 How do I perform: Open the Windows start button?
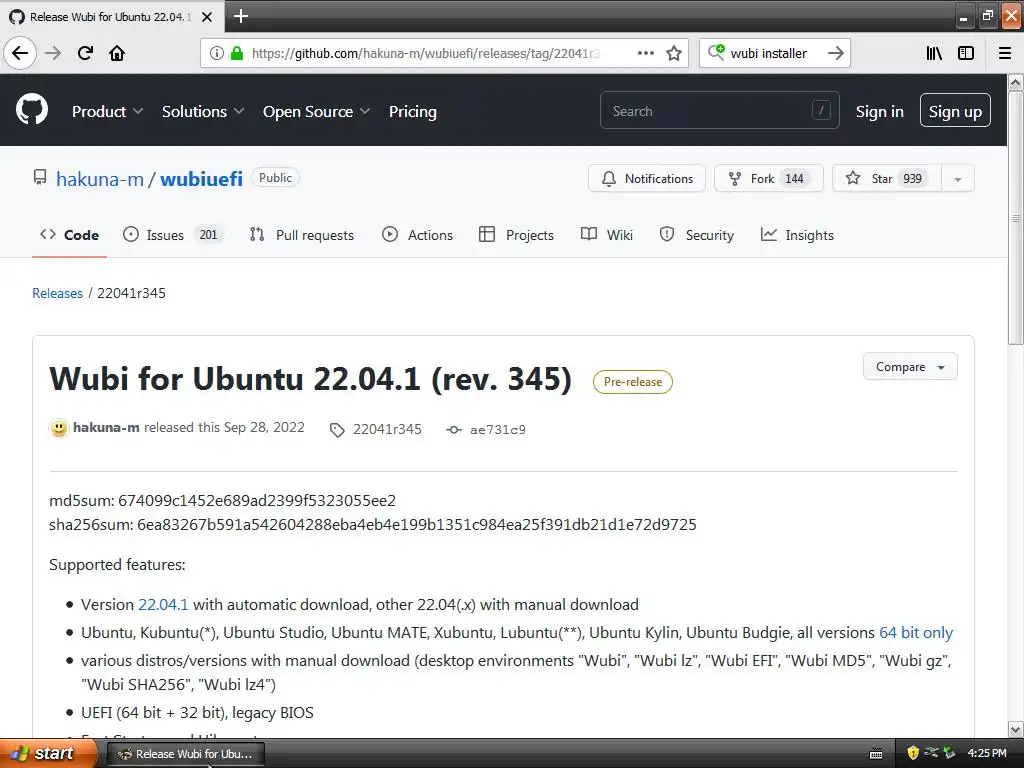[x=48, y=753]
